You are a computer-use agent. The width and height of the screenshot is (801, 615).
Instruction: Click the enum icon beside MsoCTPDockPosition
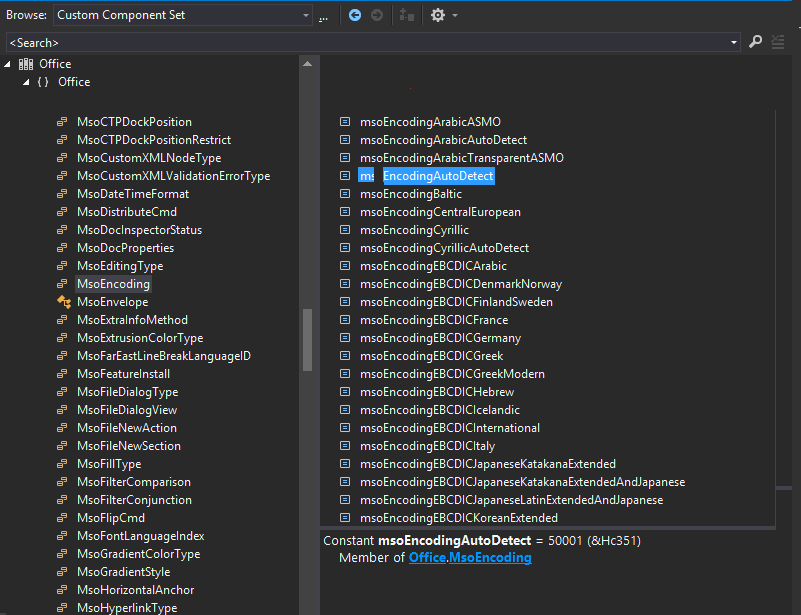(62, 122)
